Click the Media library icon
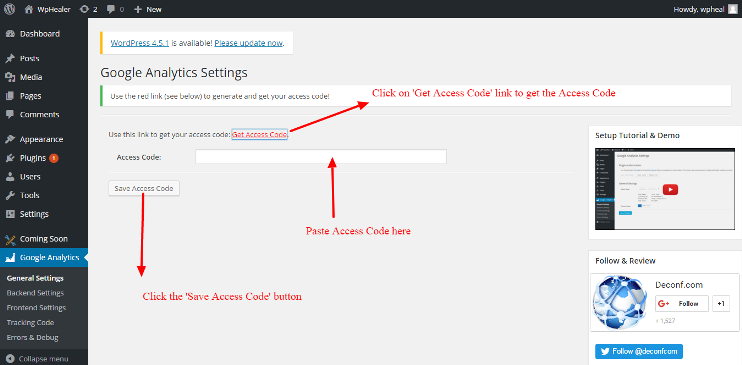 [x=10, y=77]
